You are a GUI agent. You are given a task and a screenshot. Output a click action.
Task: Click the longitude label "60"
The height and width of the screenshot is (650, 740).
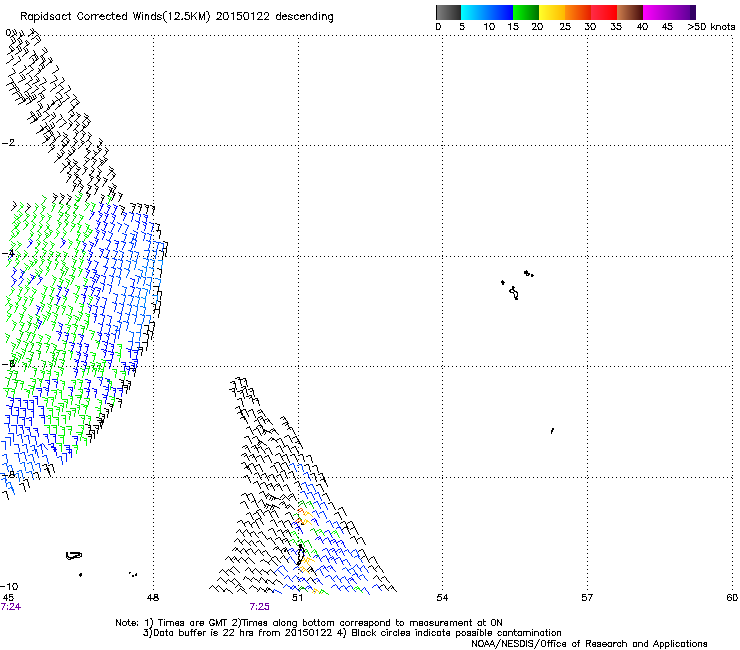pyautogui.click(x=732, y=598)
